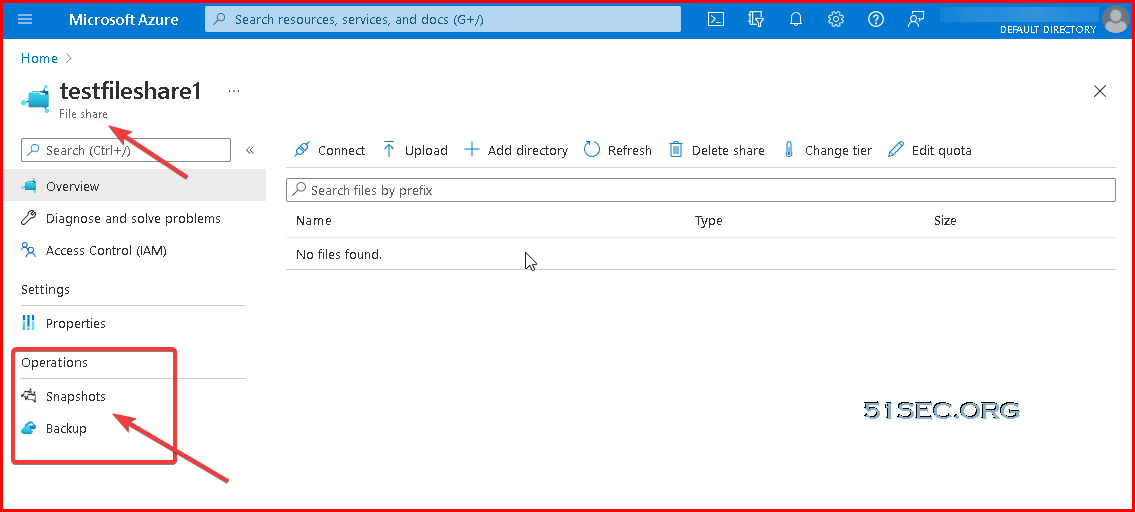Open the Help question mark icon

tap(876, 20)
